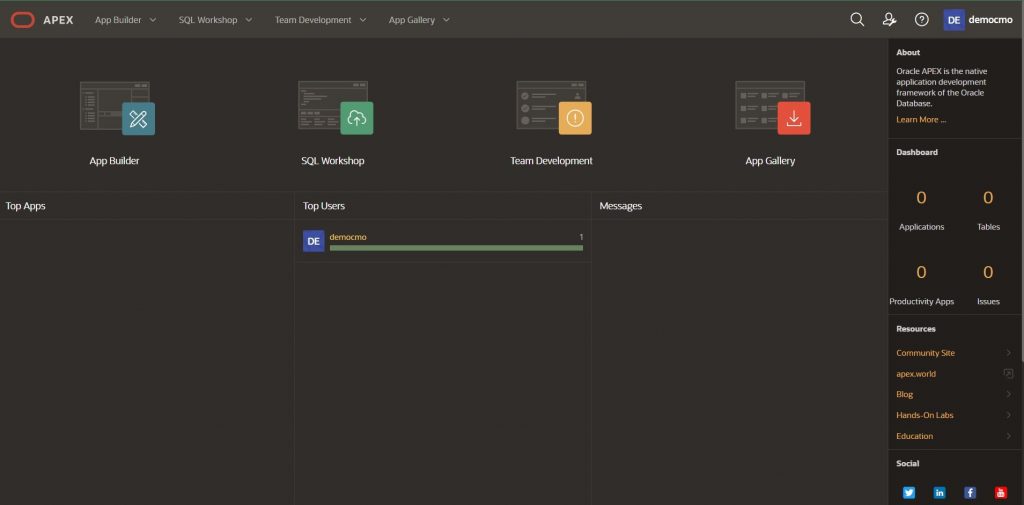The width and height of the screenshot is (1024, 505).
Task: Click the APEX header text
Action: pos(58,20)
